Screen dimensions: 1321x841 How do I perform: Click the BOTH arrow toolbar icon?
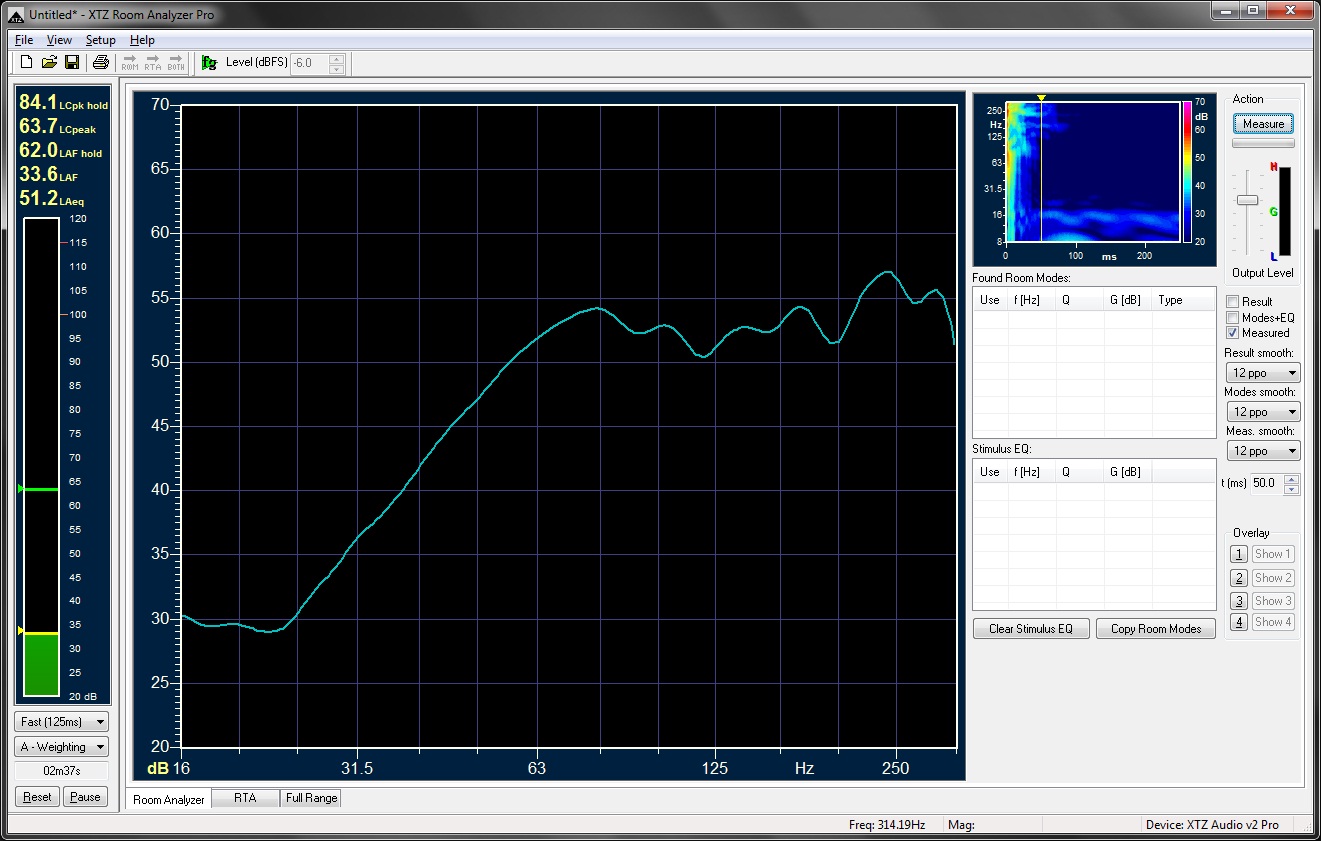coord(176,63)
